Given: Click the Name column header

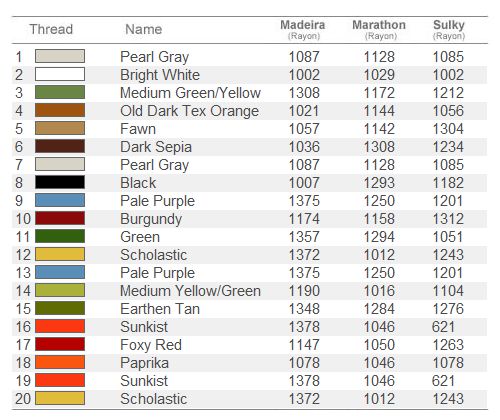Looking at the screenshot, I should pyautogui.click(x=144, y=29).
